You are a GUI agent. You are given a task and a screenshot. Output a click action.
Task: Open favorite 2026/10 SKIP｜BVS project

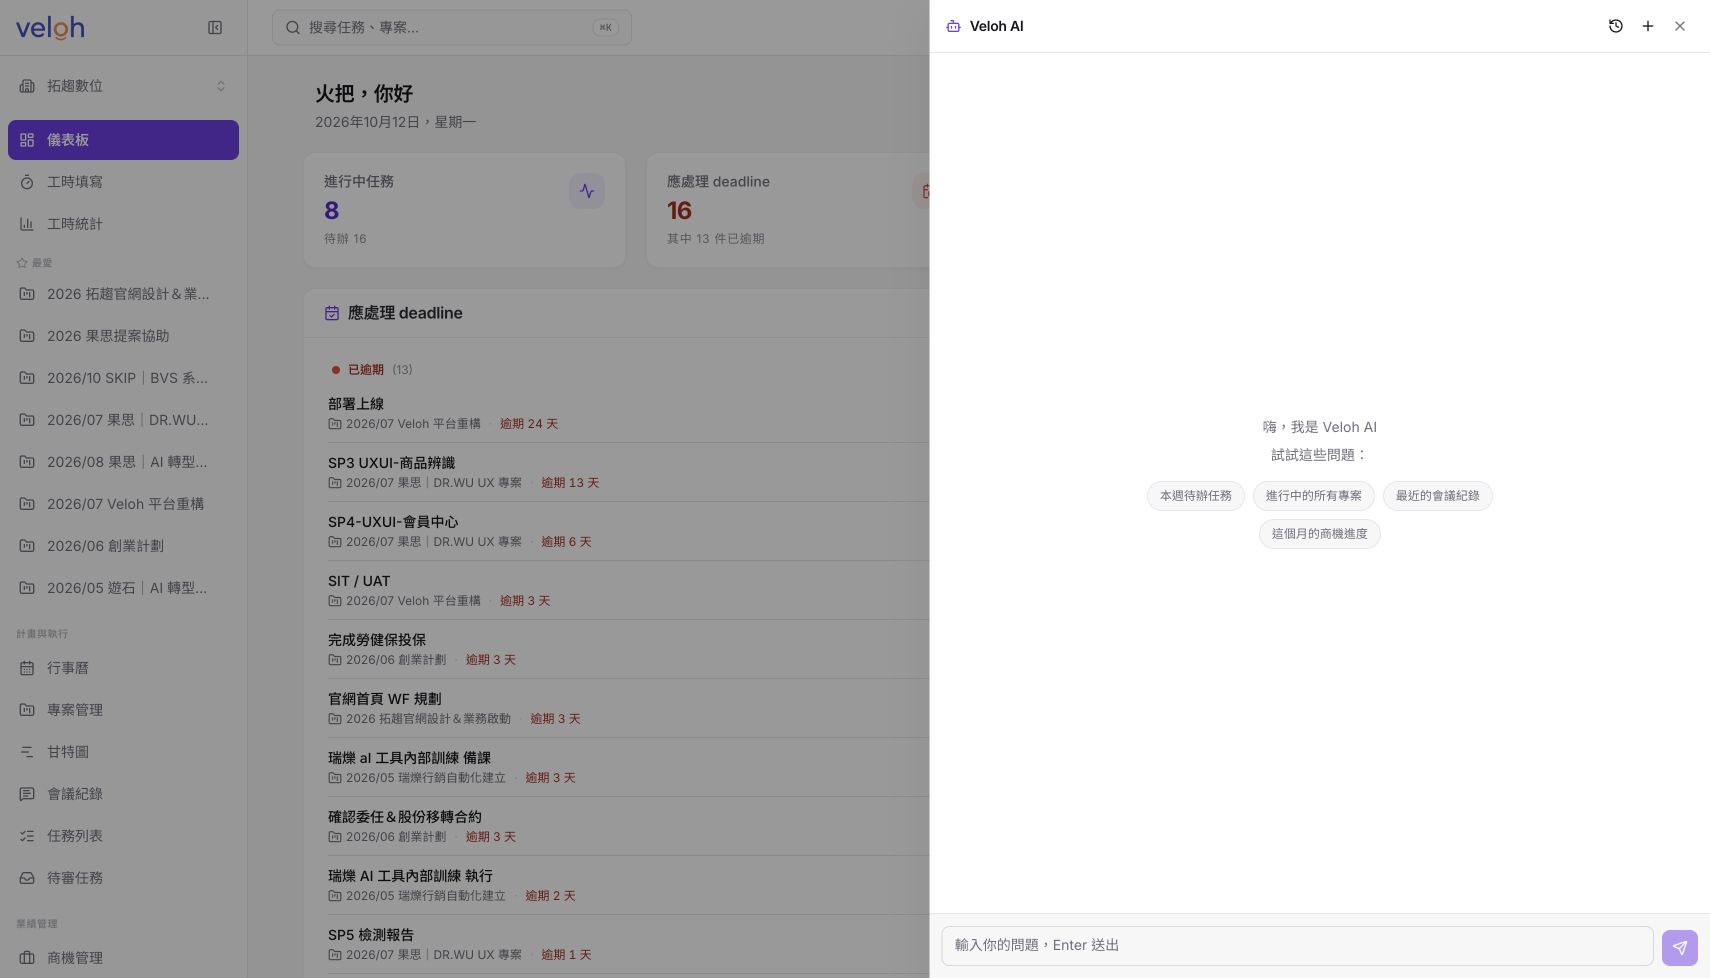click(123, 378)
